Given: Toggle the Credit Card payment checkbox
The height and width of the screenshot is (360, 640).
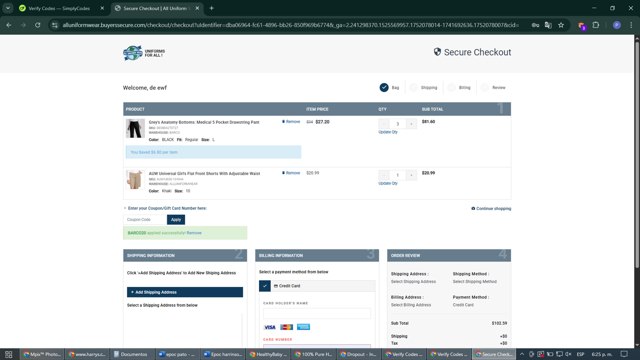Looking at the screenshot, I should (x=264, y=286).
